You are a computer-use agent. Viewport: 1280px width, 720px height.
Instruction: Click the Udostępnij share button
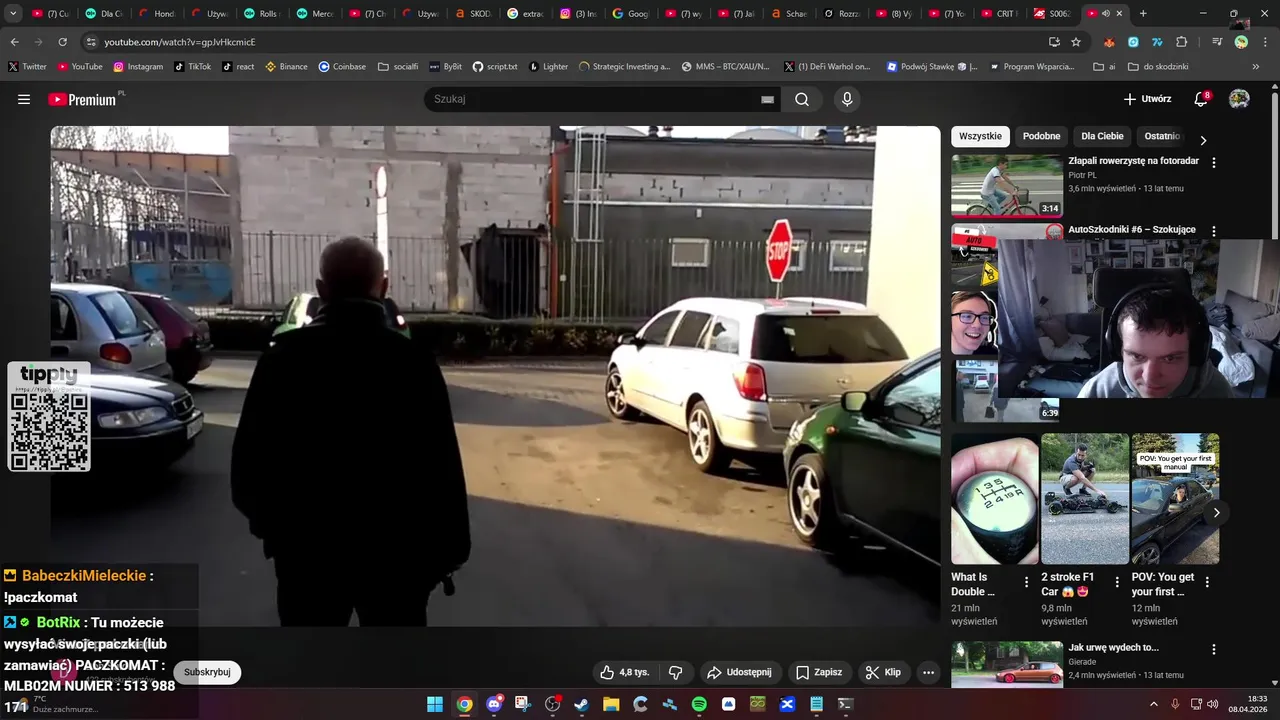coord(739,672)
